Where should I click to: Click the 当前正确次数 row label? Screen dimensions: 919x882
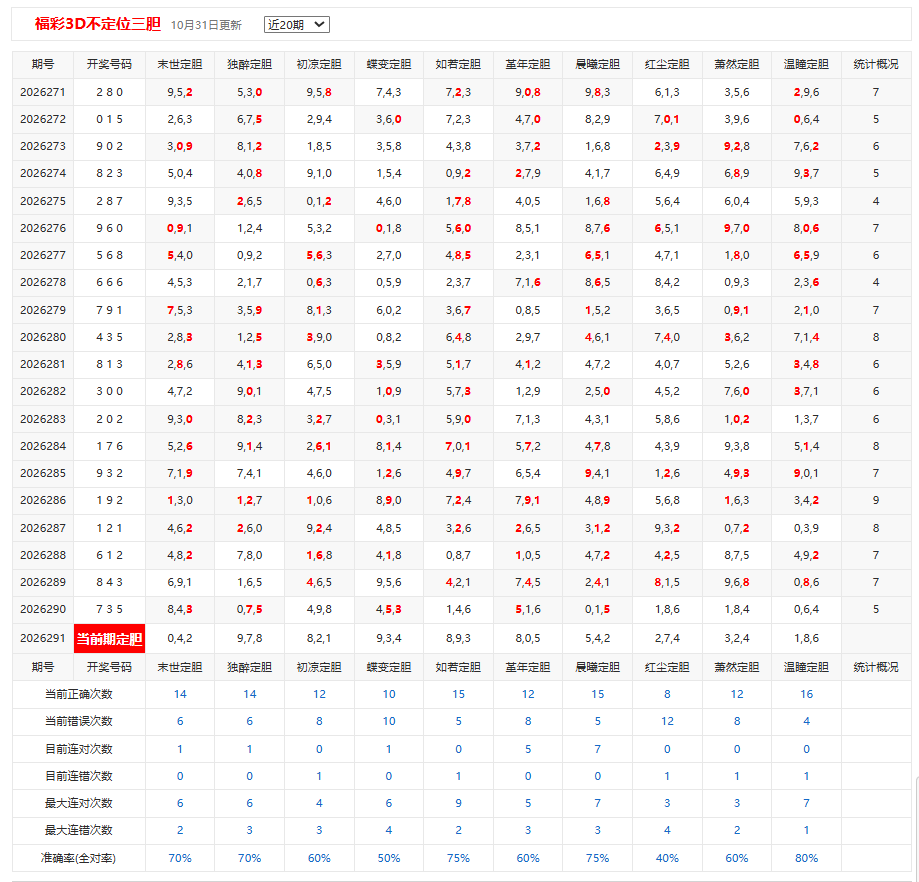point(79,694)
